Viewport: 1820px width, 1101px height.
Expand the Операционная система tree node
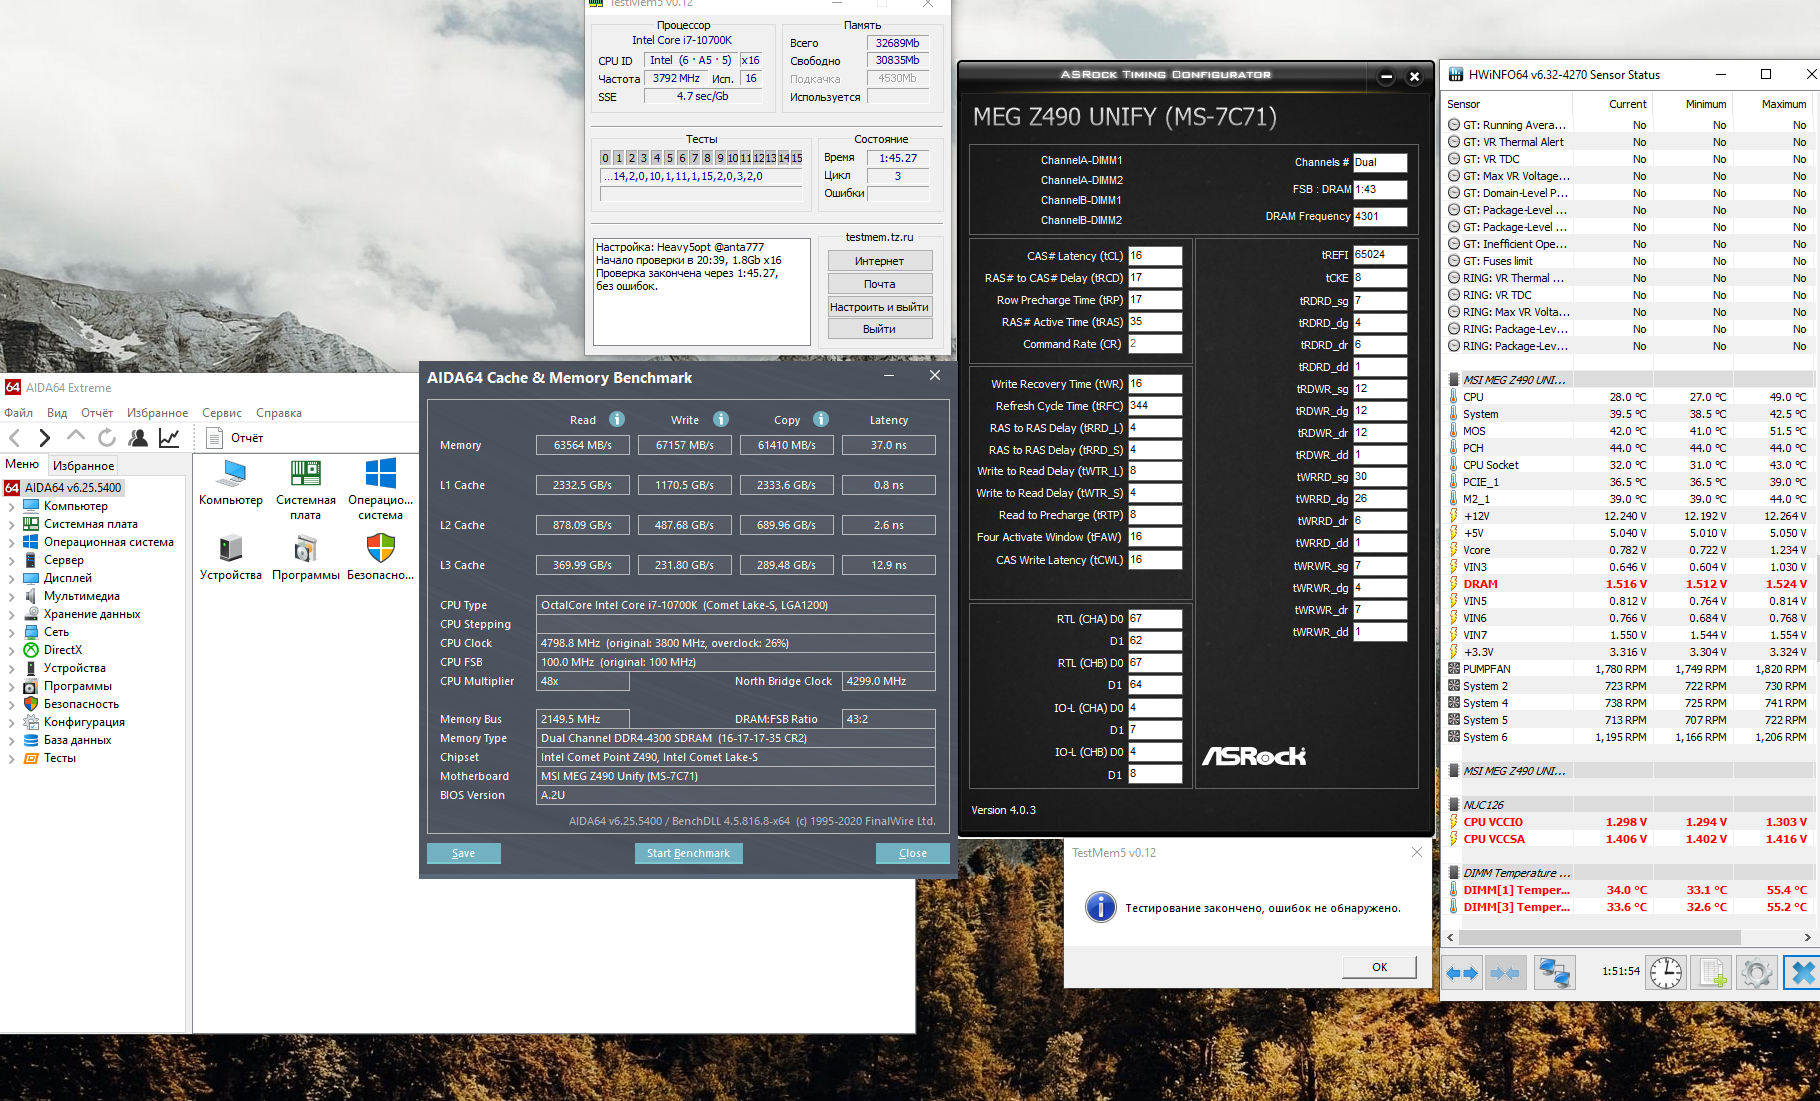pyautogui.click(x=11, y=542)
